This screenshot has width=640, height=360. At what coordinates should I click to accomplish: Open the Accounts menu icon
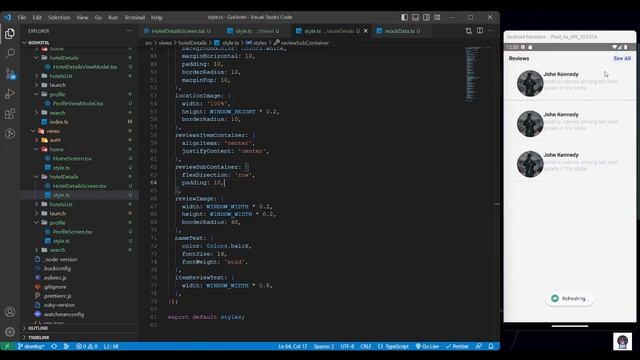coord(10,312)
